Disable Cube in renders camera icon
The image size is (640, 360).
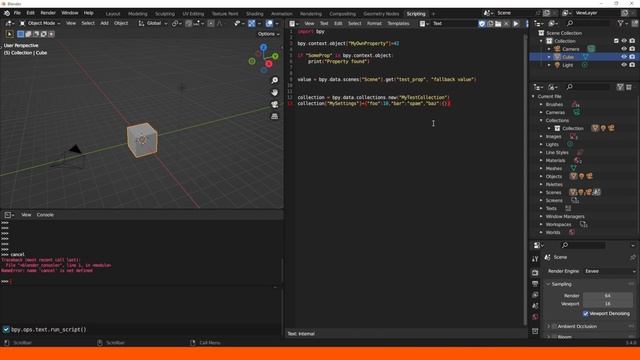pyautogui.click(x=632, y=57)
